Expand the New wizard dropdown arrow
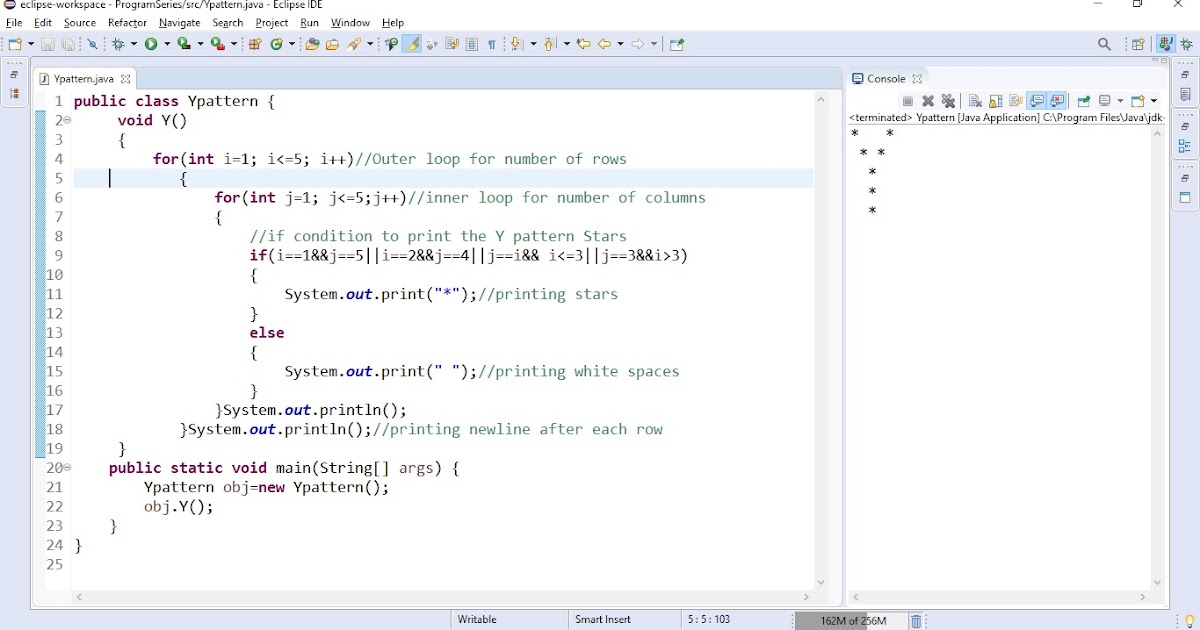 (30, 43)
